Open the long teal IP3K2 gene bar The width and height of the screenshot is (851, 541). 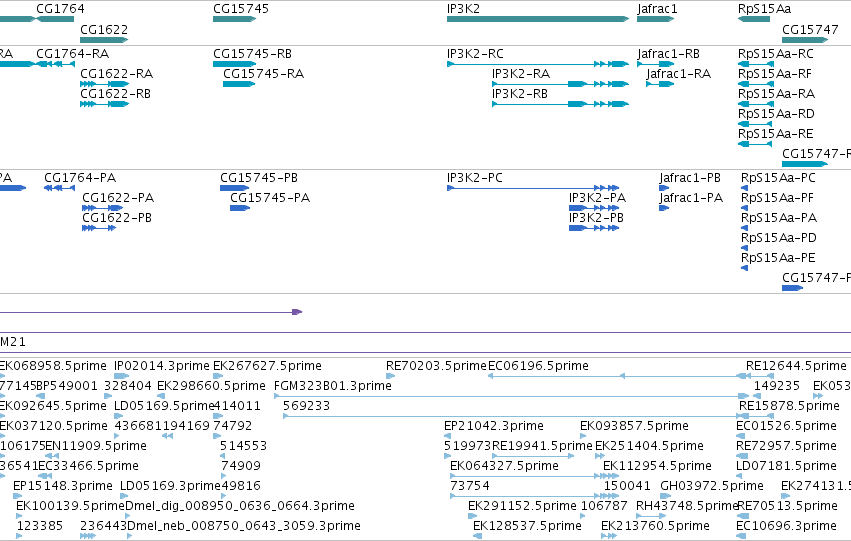coord(538,19)
